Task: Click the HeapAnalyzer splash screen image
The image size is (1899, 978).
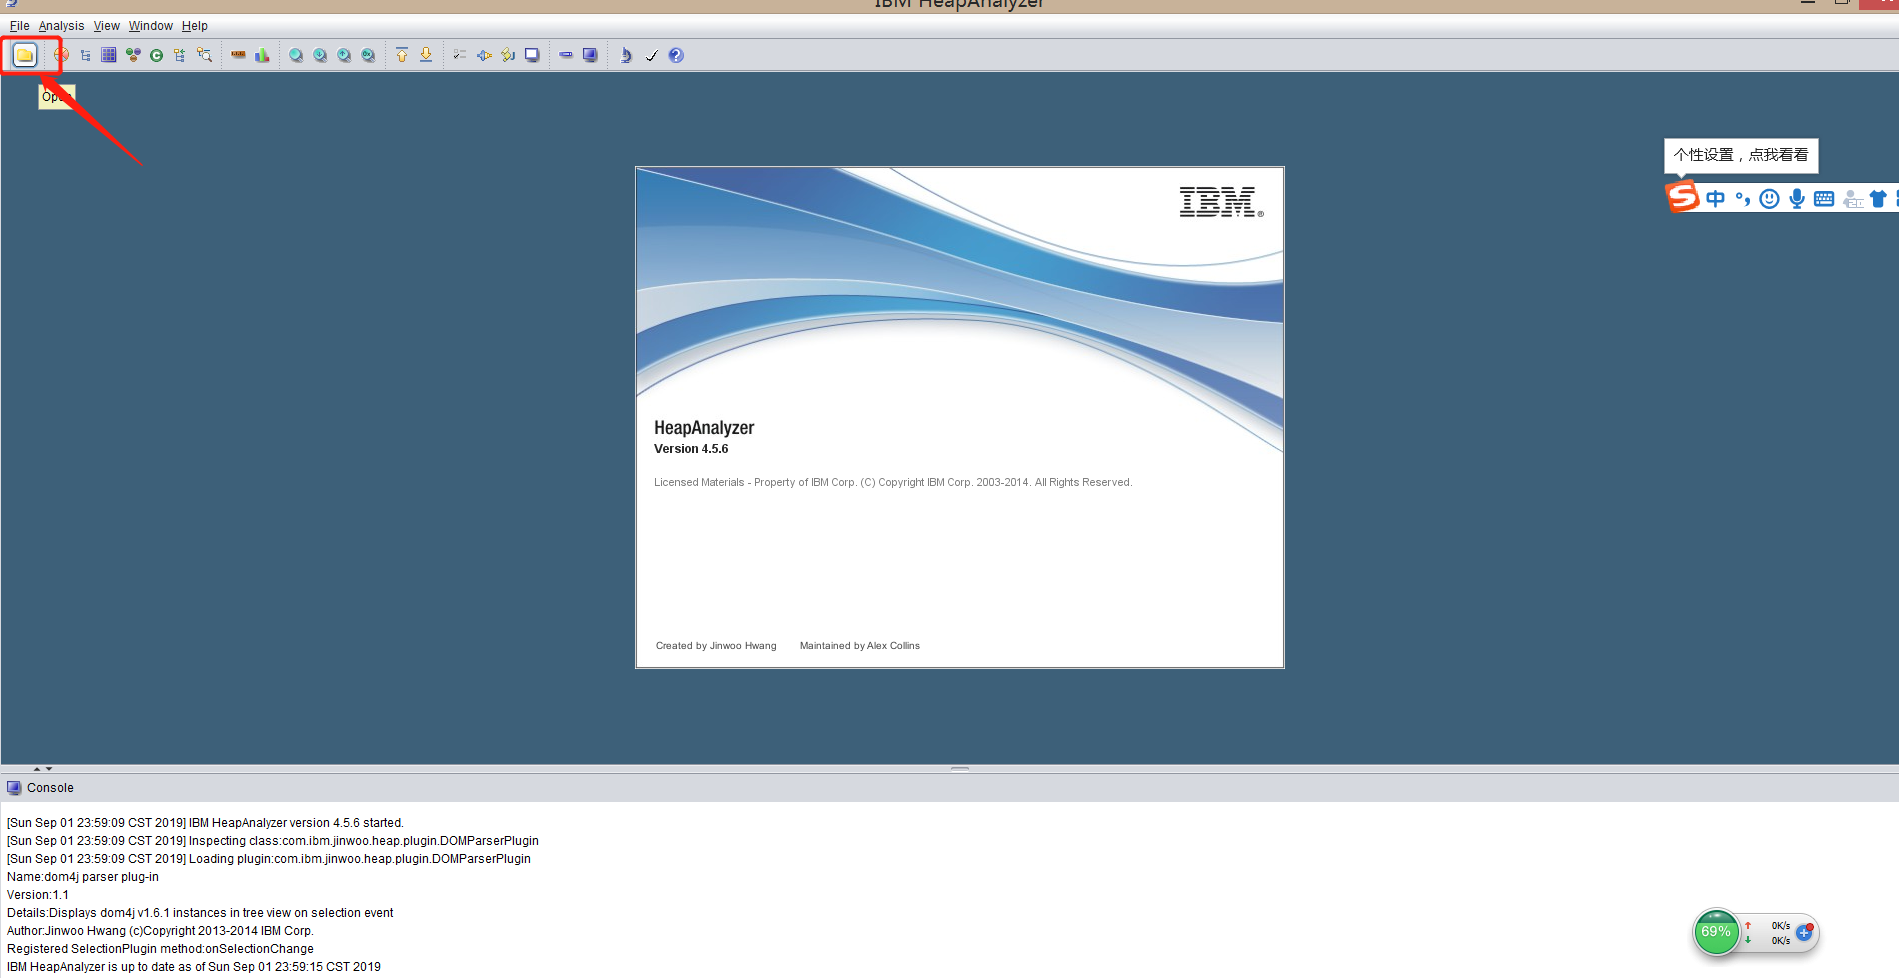Action: click(x=960, y=417)
